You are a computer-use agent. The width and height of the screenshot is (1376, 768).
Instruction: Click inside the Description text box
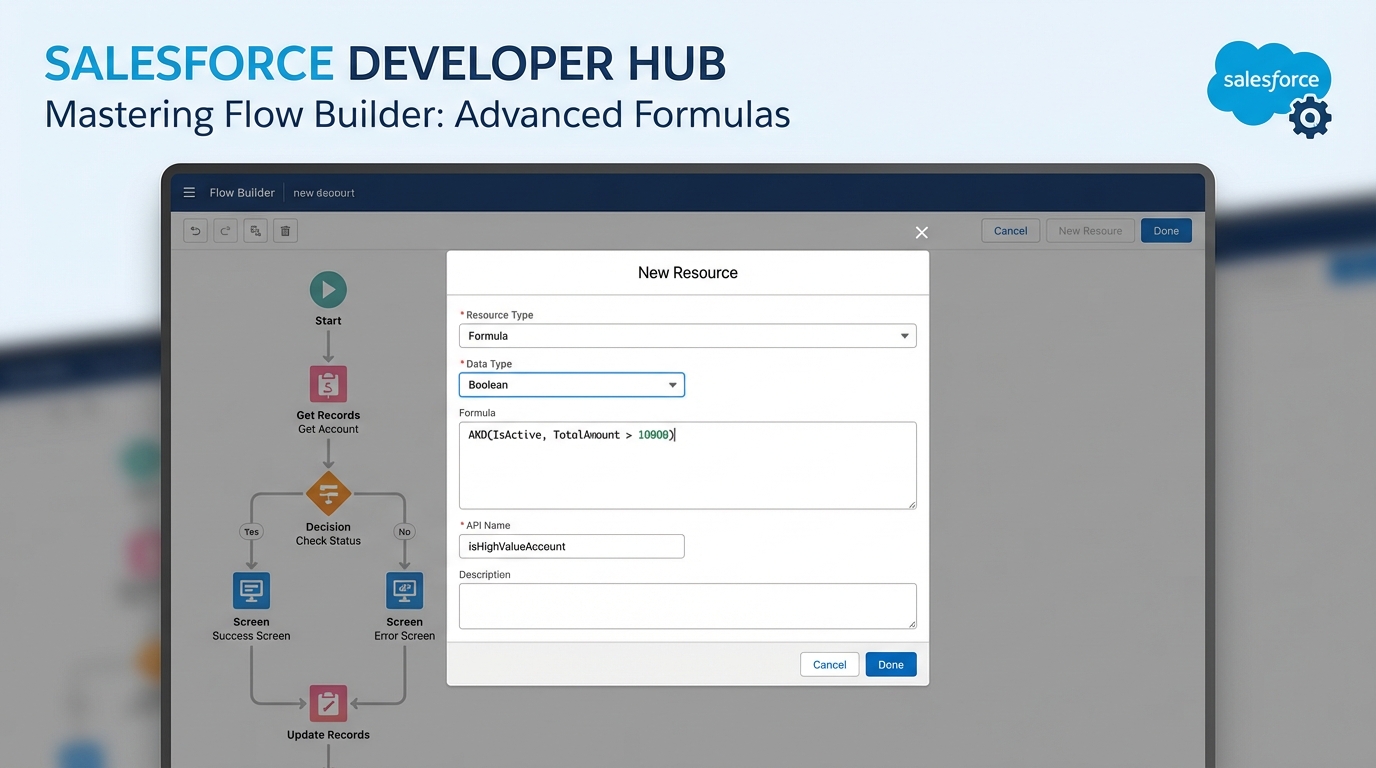pyautogui.click(x=687, y=605)
